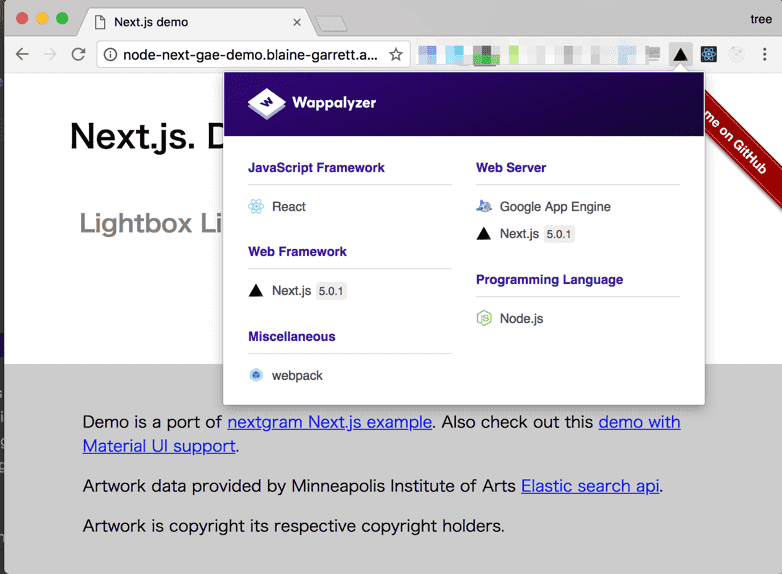Click the webpack cube icon
The width and height of the screenshot is (782, 574).
click(x=256, y=375)
